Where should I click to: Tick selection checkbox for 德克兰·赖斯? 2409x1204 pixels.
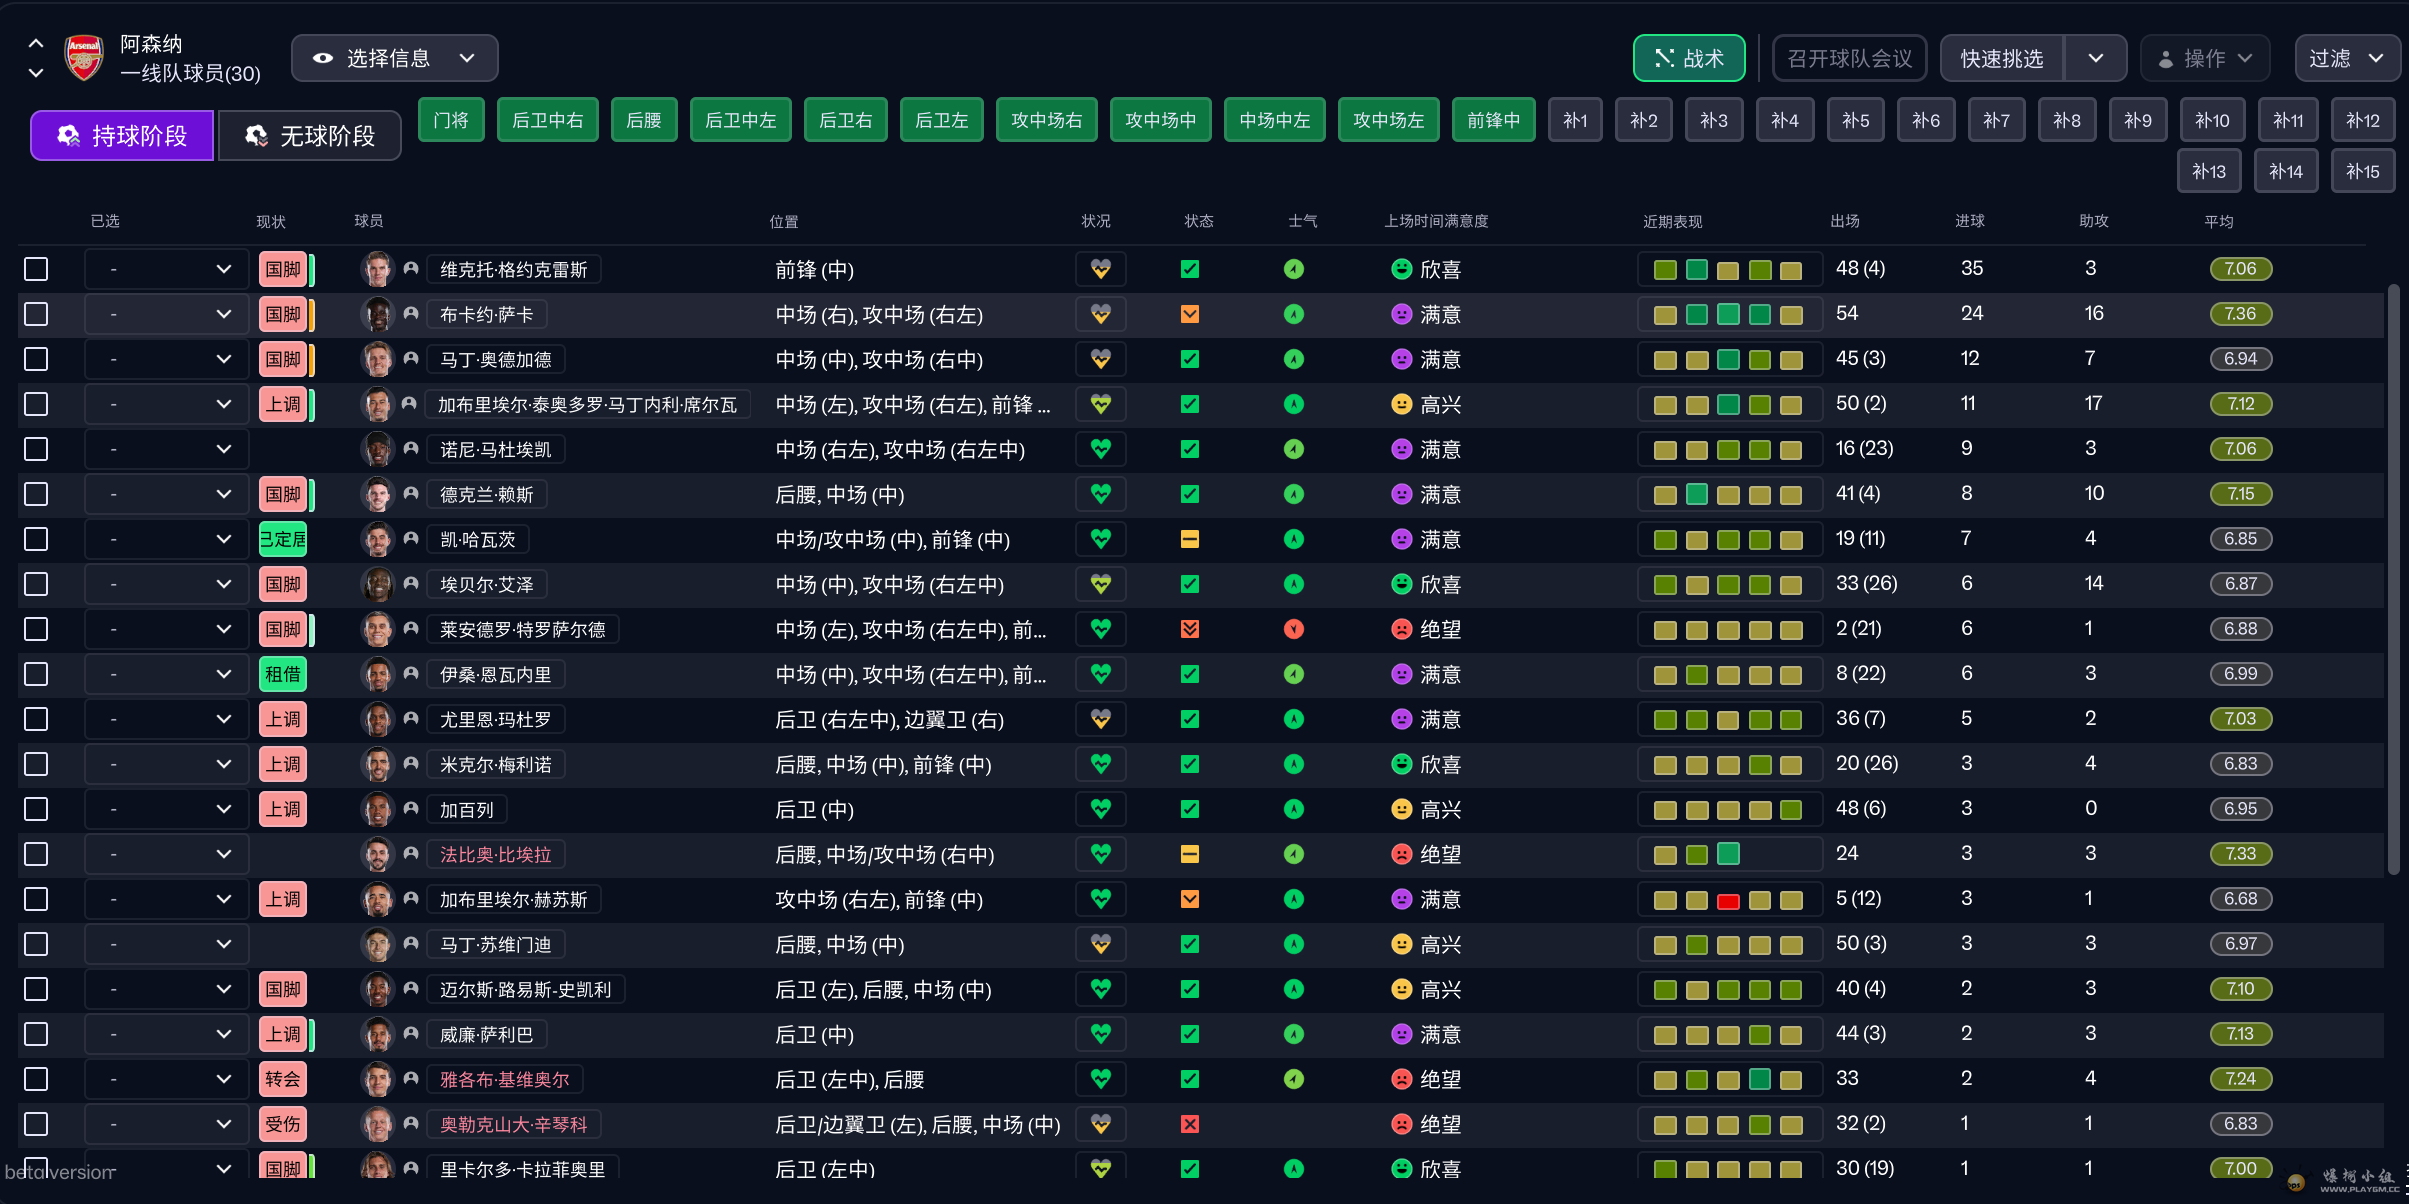36,494
